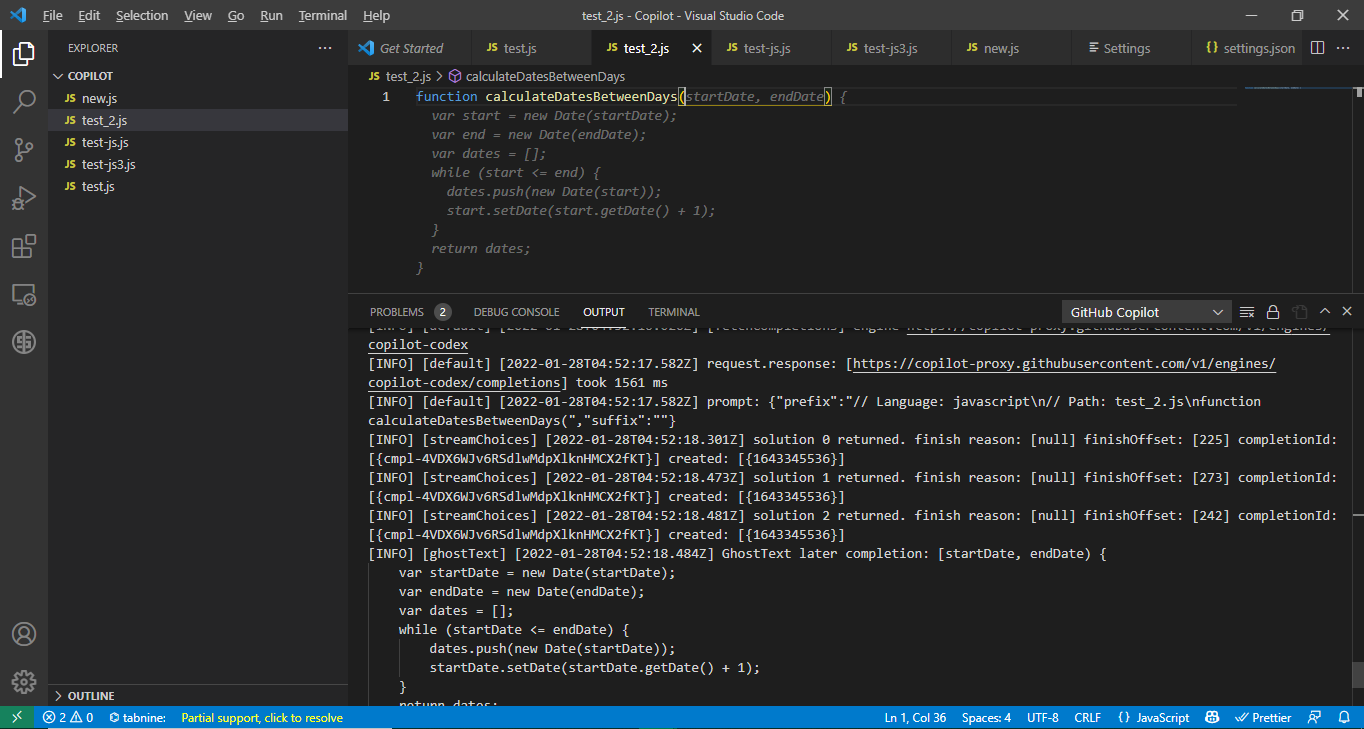The width and height of the screenshot is (1364, 729).
Task: Open the Selection menu
Action: 142,16
